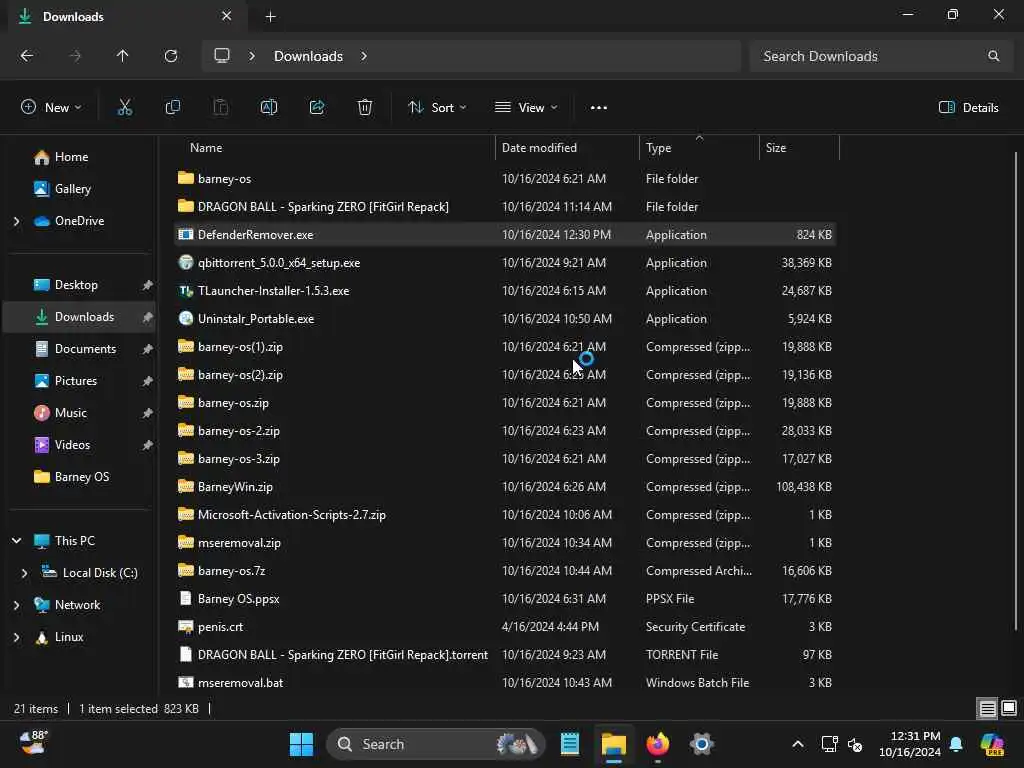Expand the Linux tree node
The width and height of the screenshot is (1024, 768).
pyautogui.click(x=16, y=637)
